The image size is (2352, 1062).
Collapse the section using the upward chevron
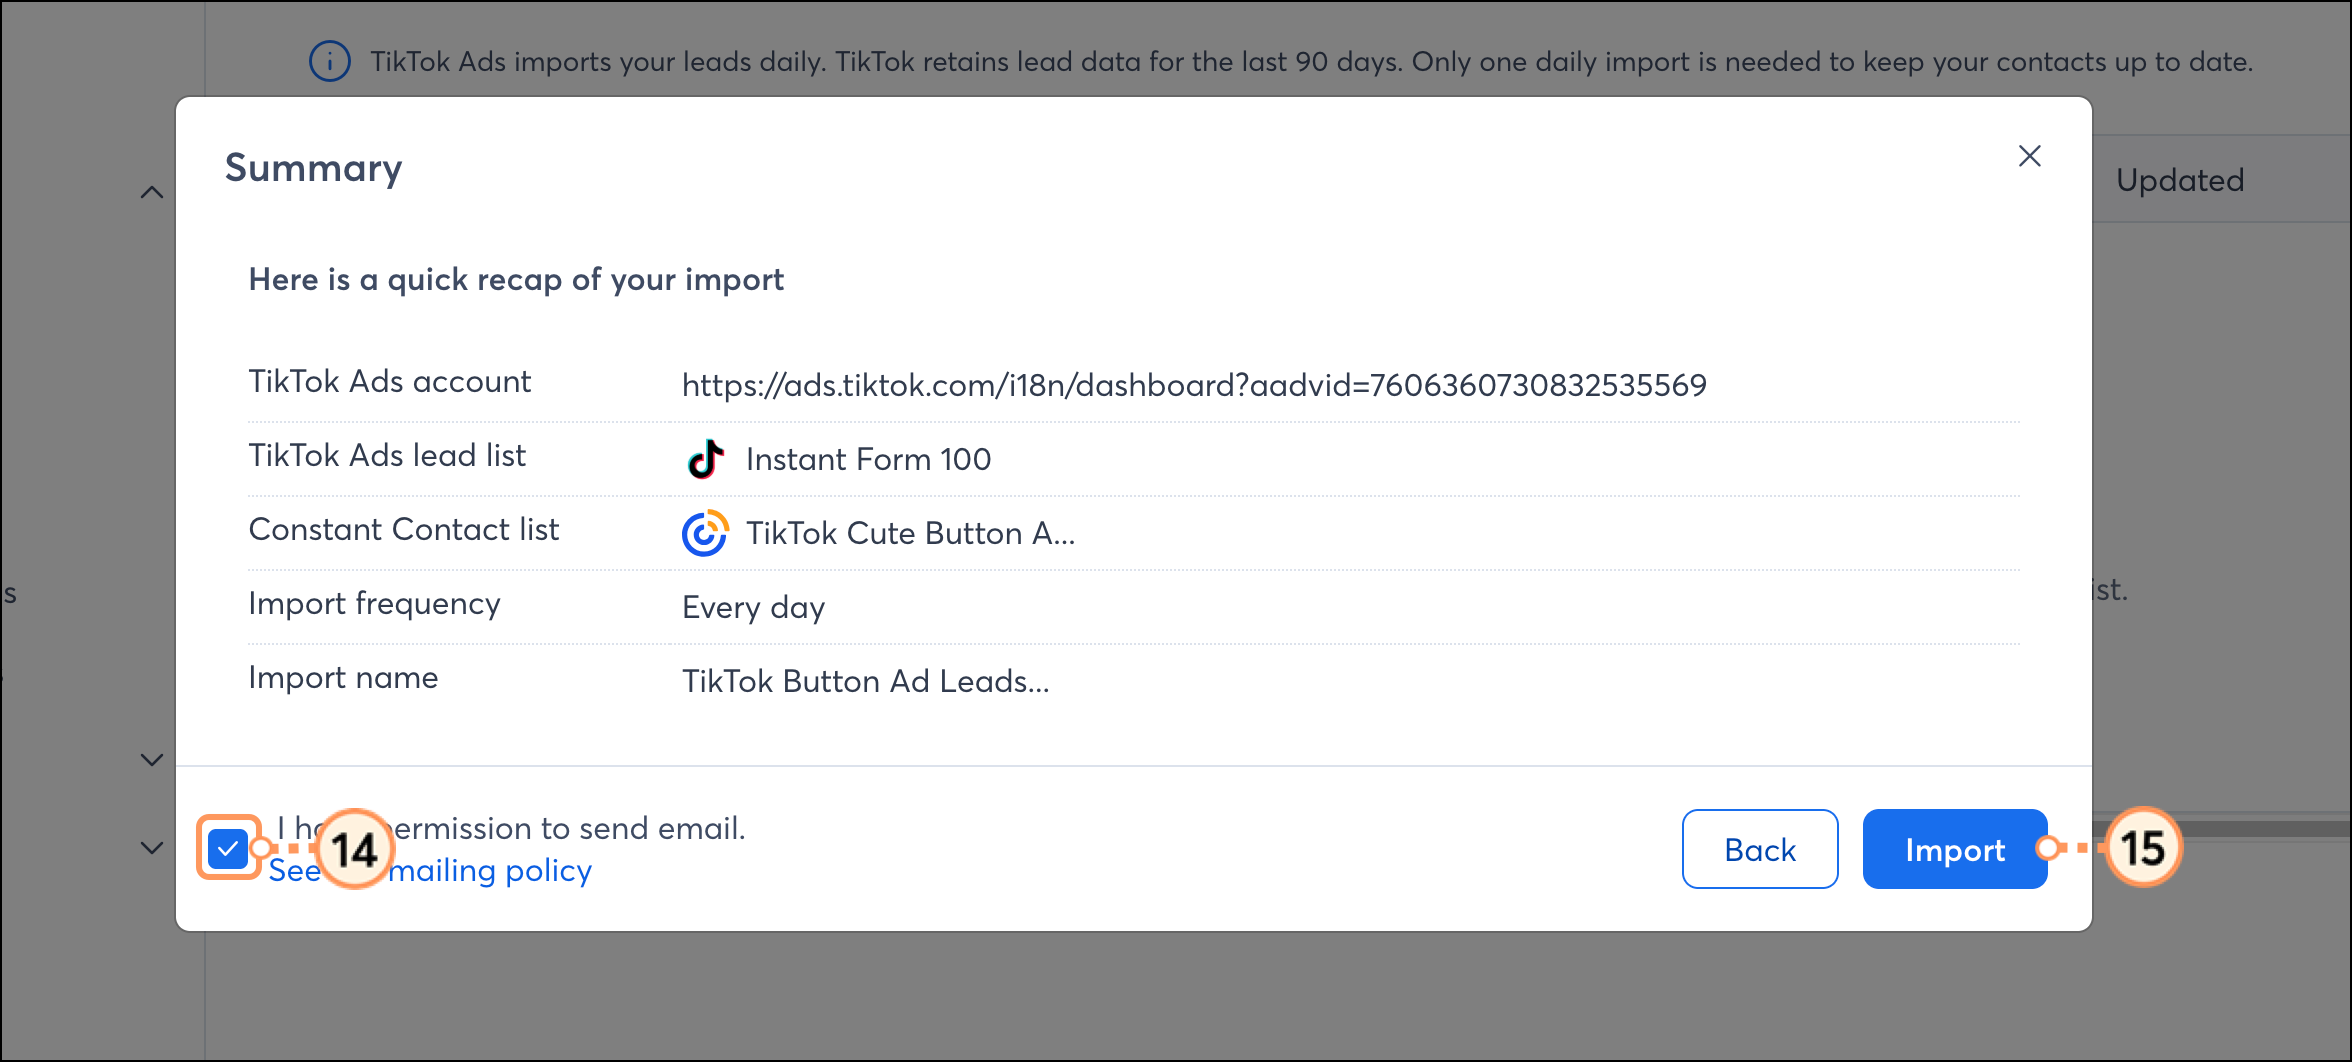151,191
